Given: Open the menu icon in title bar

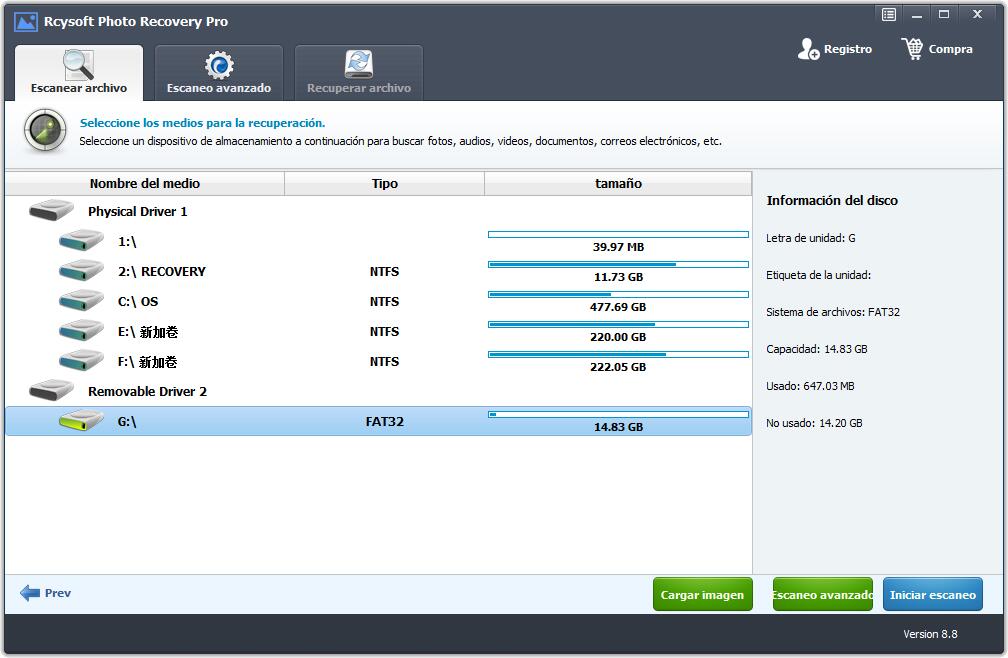Looking at the screenshot, I should click(x=888, y=14).
